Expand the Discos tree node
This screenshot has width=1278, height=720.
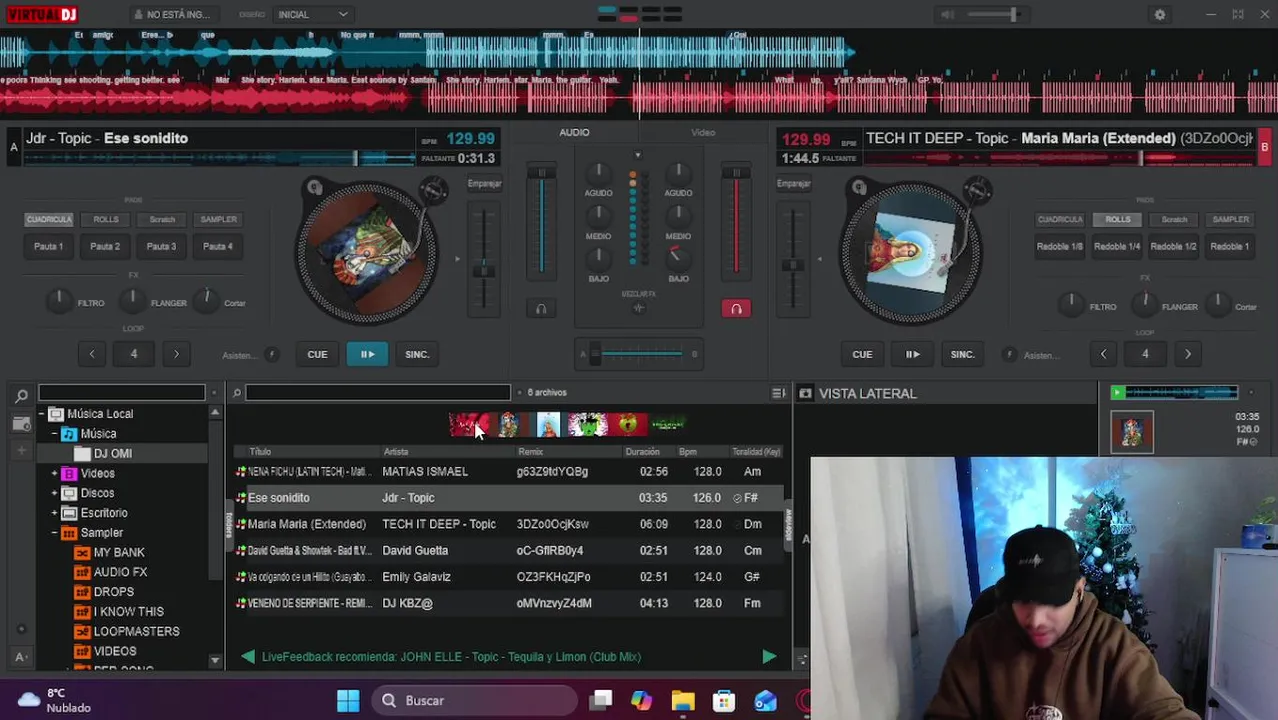[x=55, y=493]
